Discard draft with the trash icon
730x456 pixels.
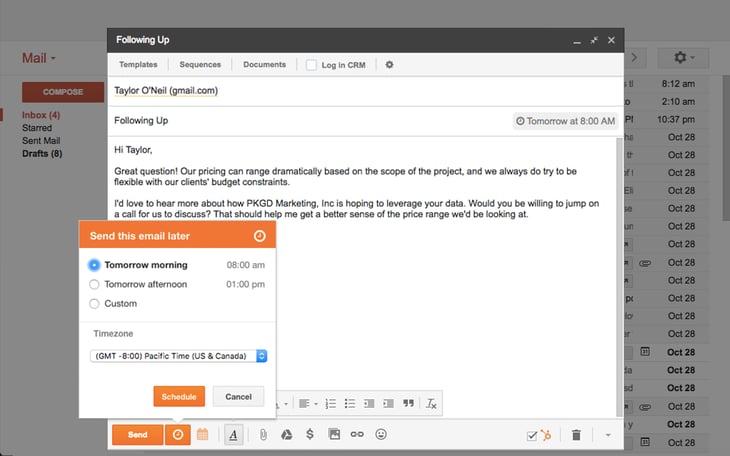pos(576,435)
